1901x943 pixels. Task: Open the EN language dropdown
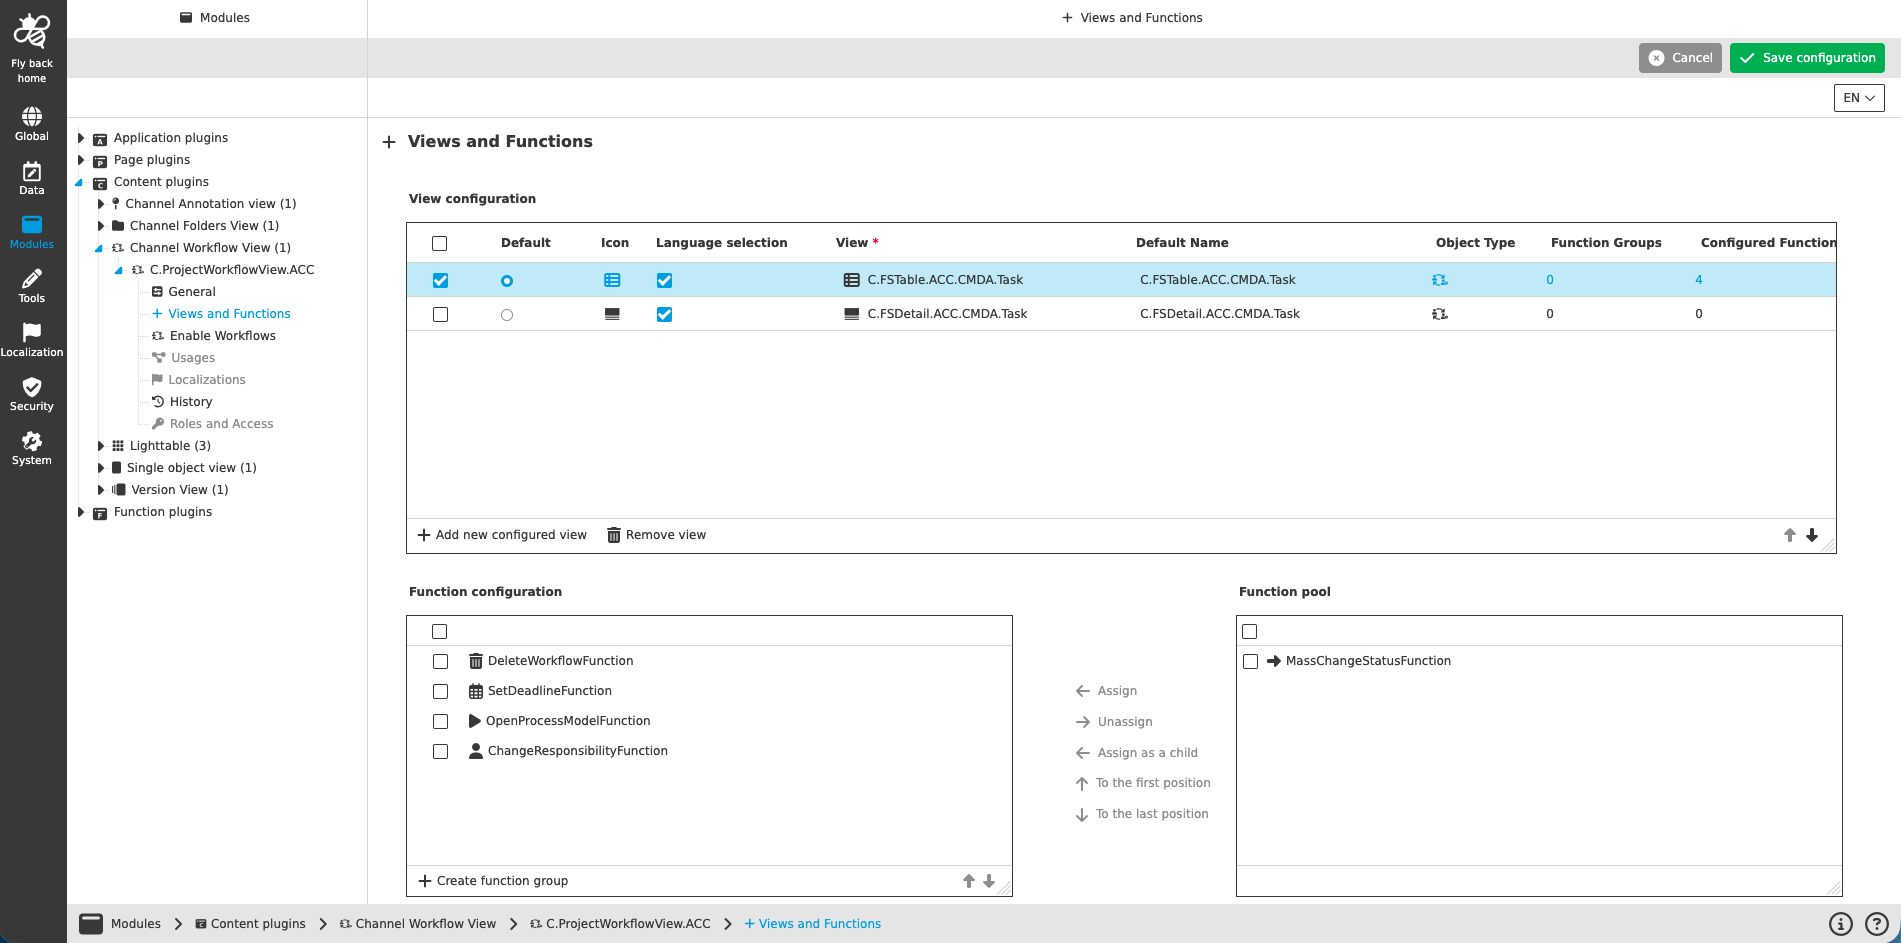coord(1857,97)
